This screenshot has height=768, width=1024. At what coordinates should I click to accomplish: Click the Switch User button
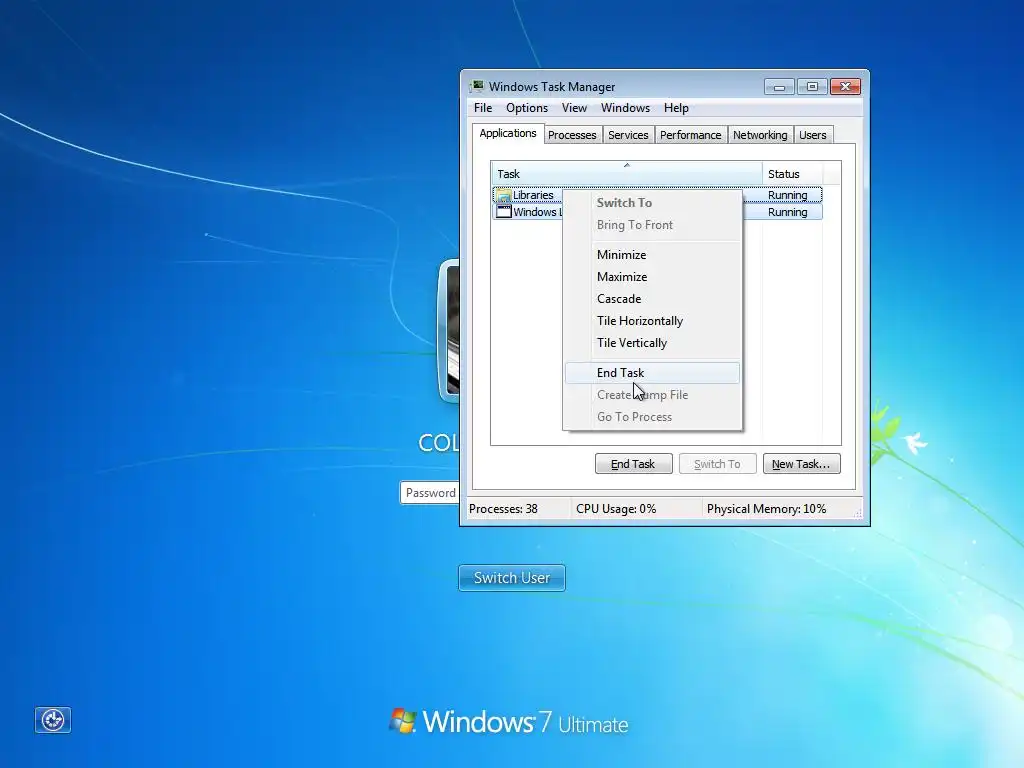click(512, 578)
